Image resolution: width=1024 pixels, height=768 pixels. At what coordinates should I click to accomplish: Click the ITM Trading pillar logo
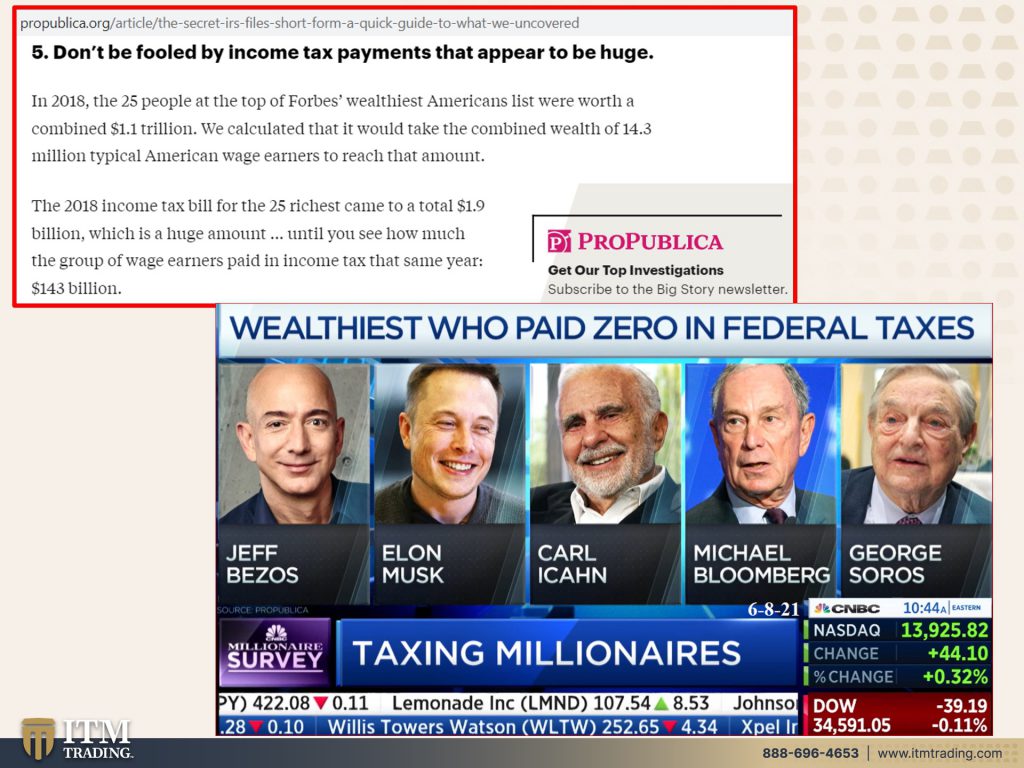pyautogui.click(x=37, y=738)
